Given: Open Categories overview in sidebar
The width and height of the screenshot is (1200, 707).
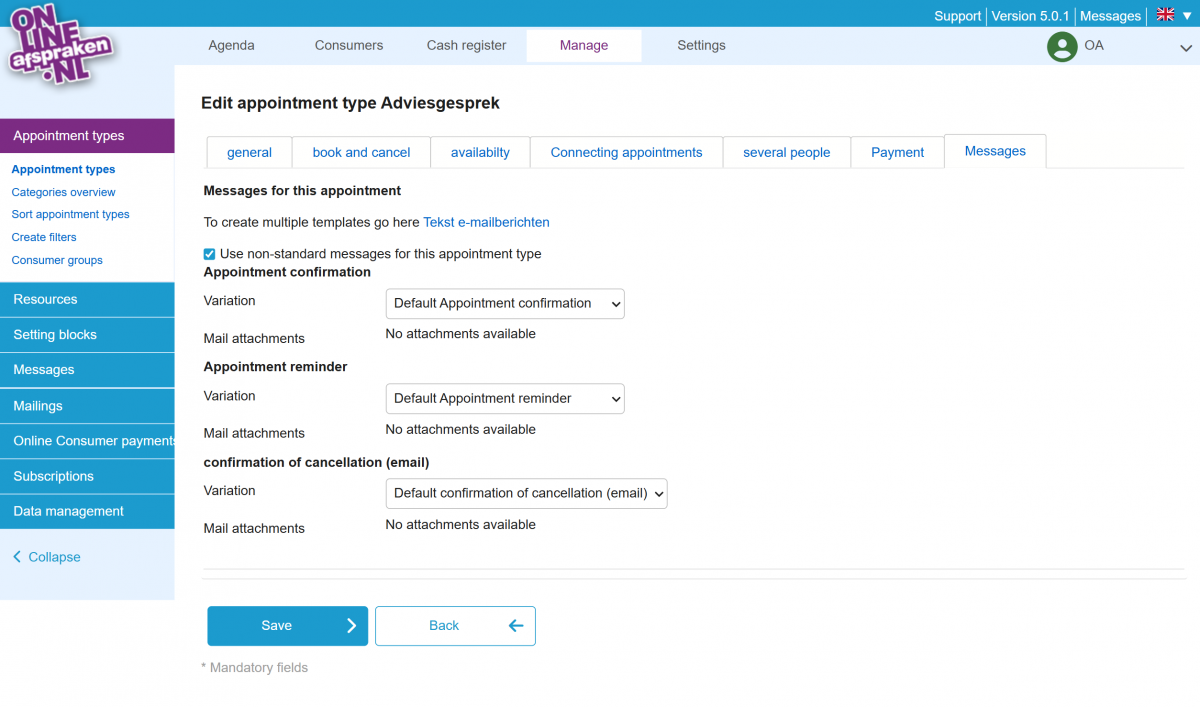Looking at the screenshot, I should pos(63,192).
